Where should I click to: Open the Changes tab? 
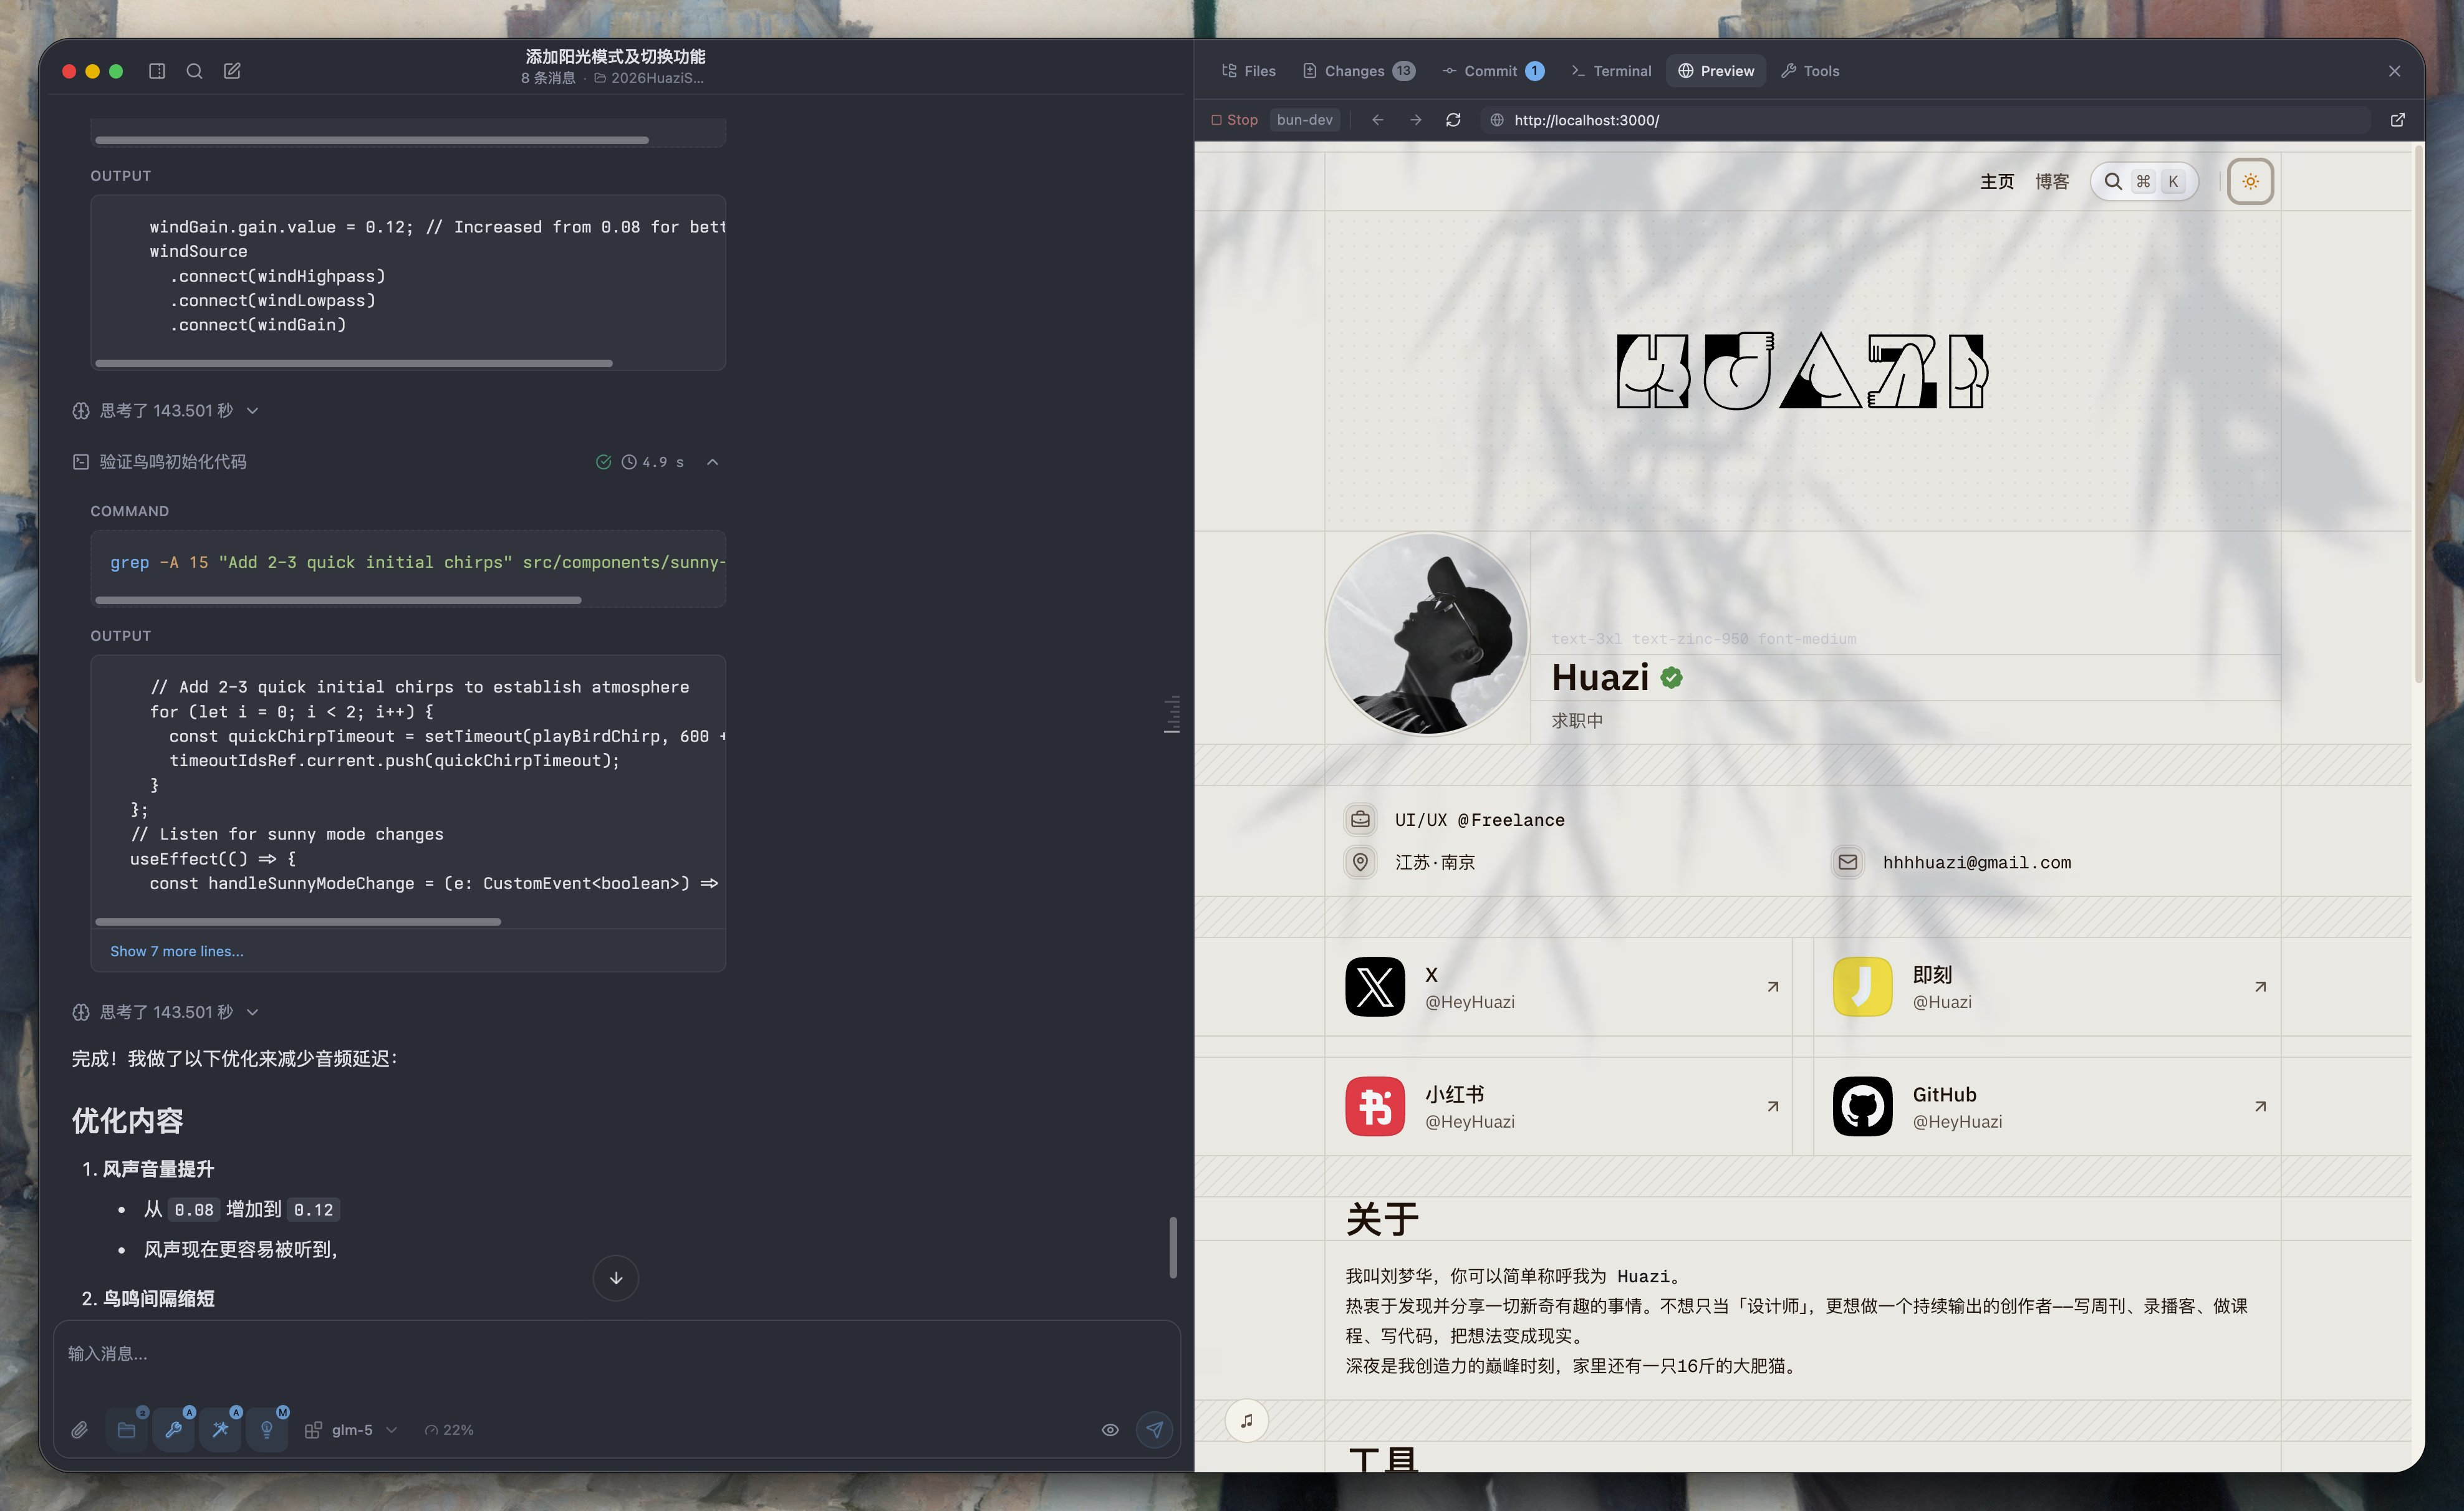click(1357, 71)
